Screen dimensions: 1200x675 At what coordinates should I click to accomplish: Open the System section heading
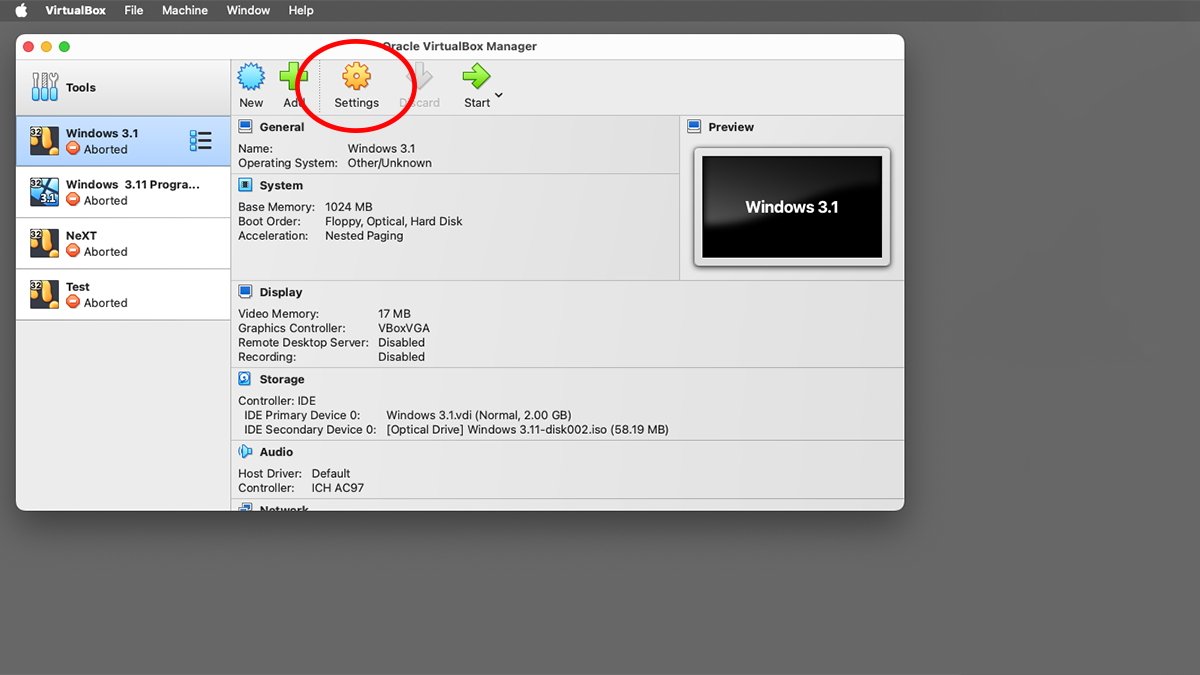[281, 185]
